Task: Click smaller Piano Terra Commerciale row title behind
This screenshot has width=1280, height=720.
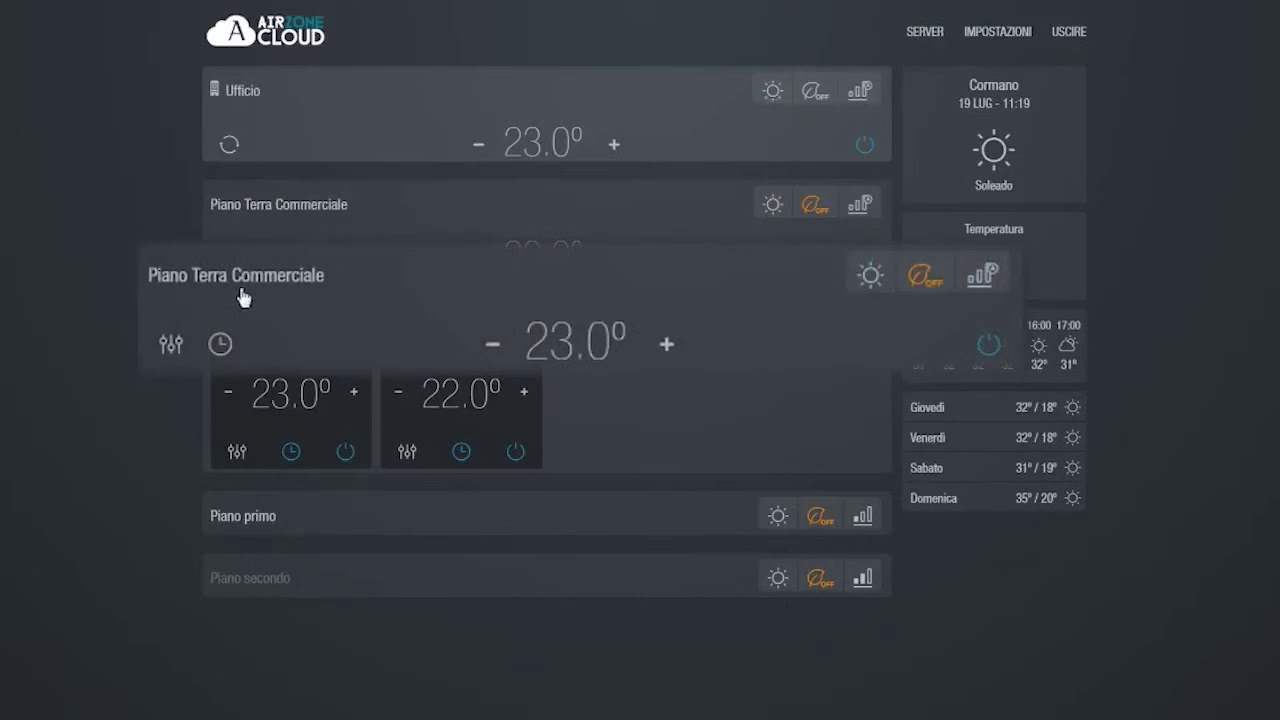Action: (279, 205)
